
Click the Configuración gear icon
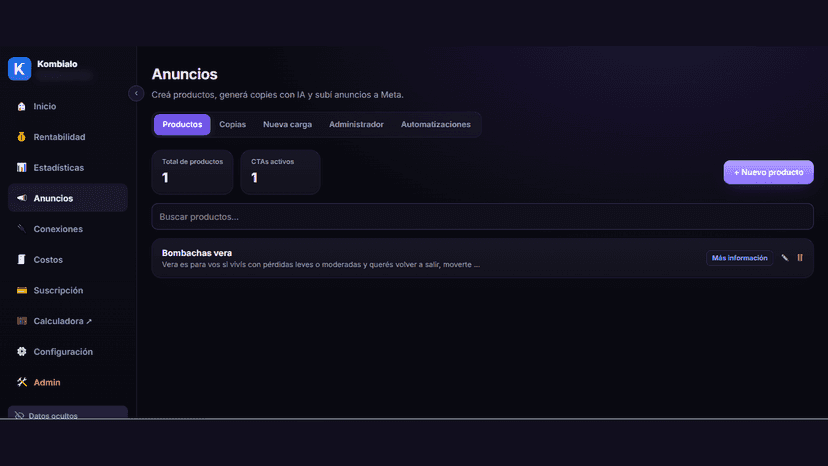[21, 351]
